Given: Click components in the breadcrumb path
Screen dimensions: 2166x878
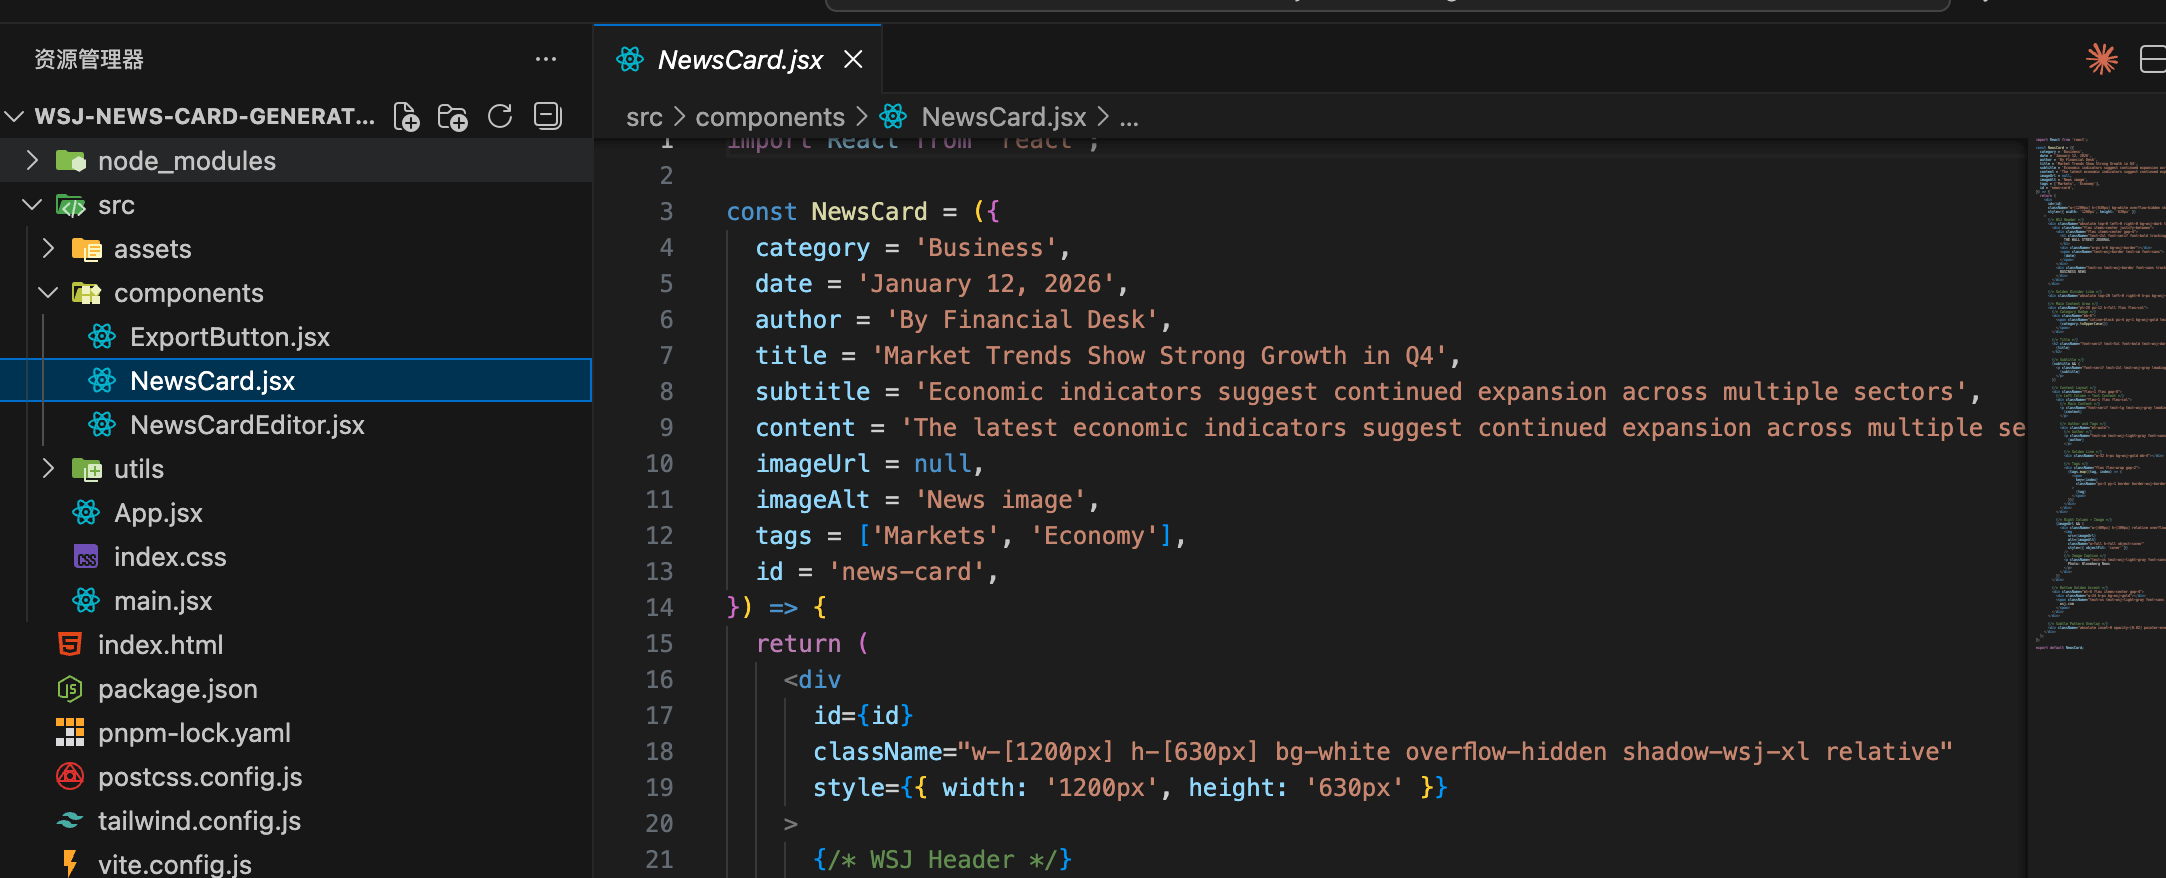Looking at the screenshot, I should pos(769,117).
